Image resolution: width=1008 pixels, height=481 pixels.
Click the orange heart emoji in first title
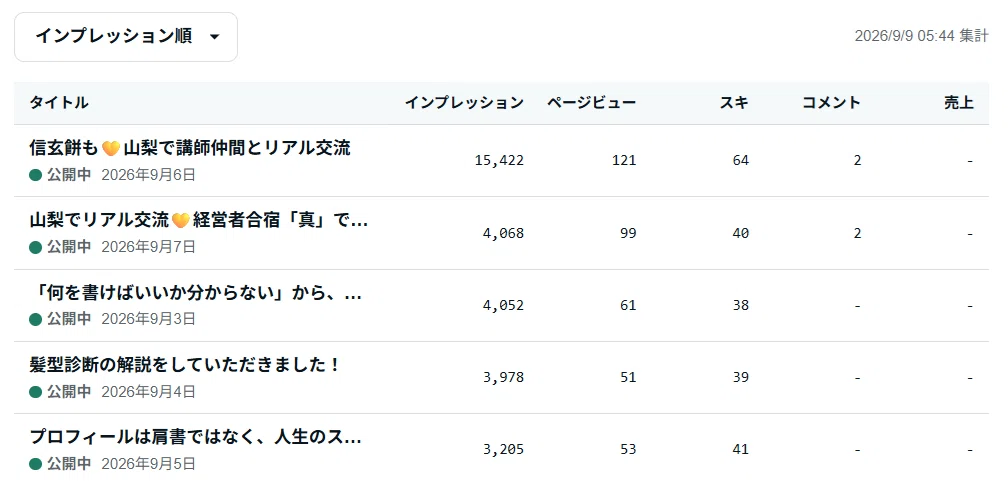[111, 149]
